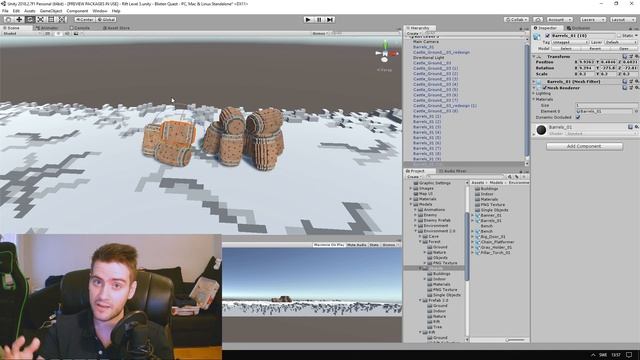Select the Rotate tool in the toolbar

coord(30,19)
